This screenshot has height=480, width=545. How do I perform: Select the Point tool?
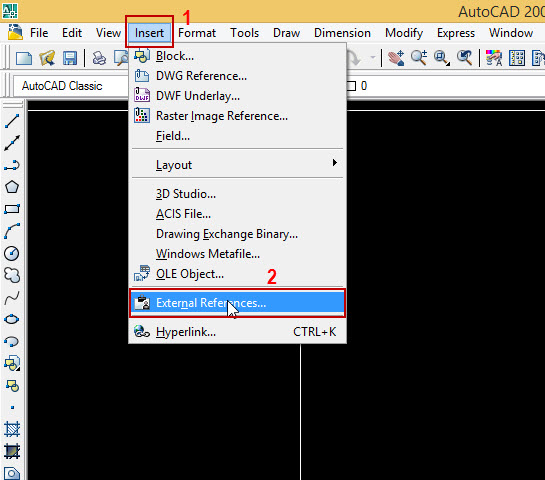[x=13, y=407]
